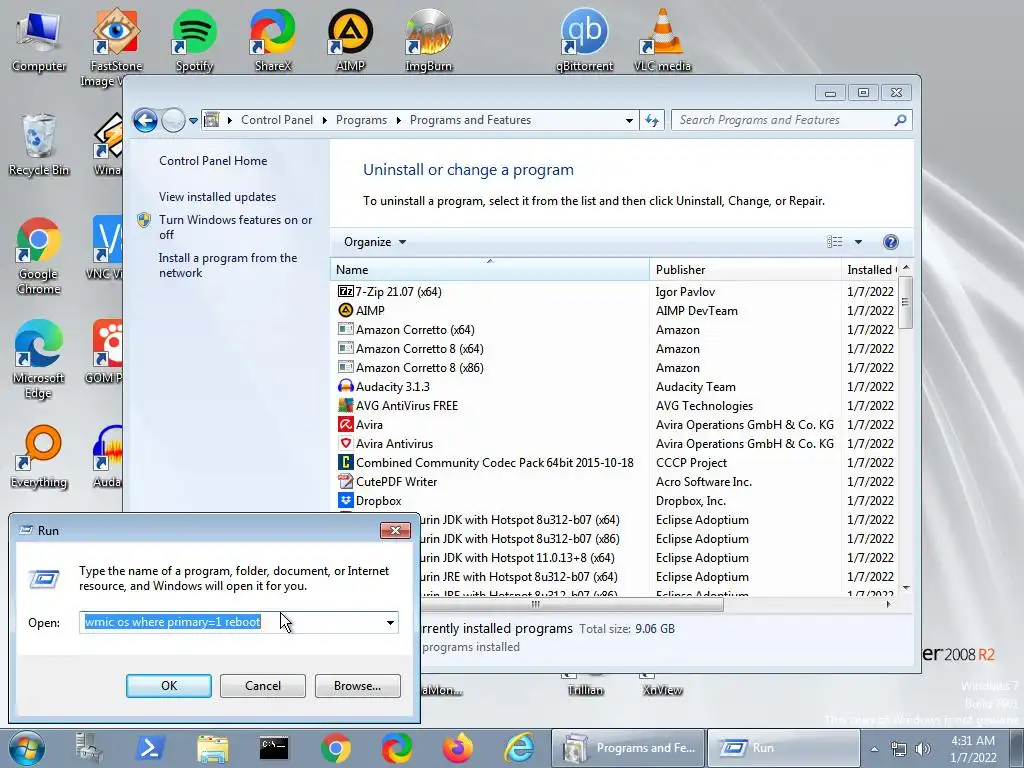Viewport: 1024px width, 768px height.
Task: Sort by the Publisher column header
Action: (x=745, y=270)
